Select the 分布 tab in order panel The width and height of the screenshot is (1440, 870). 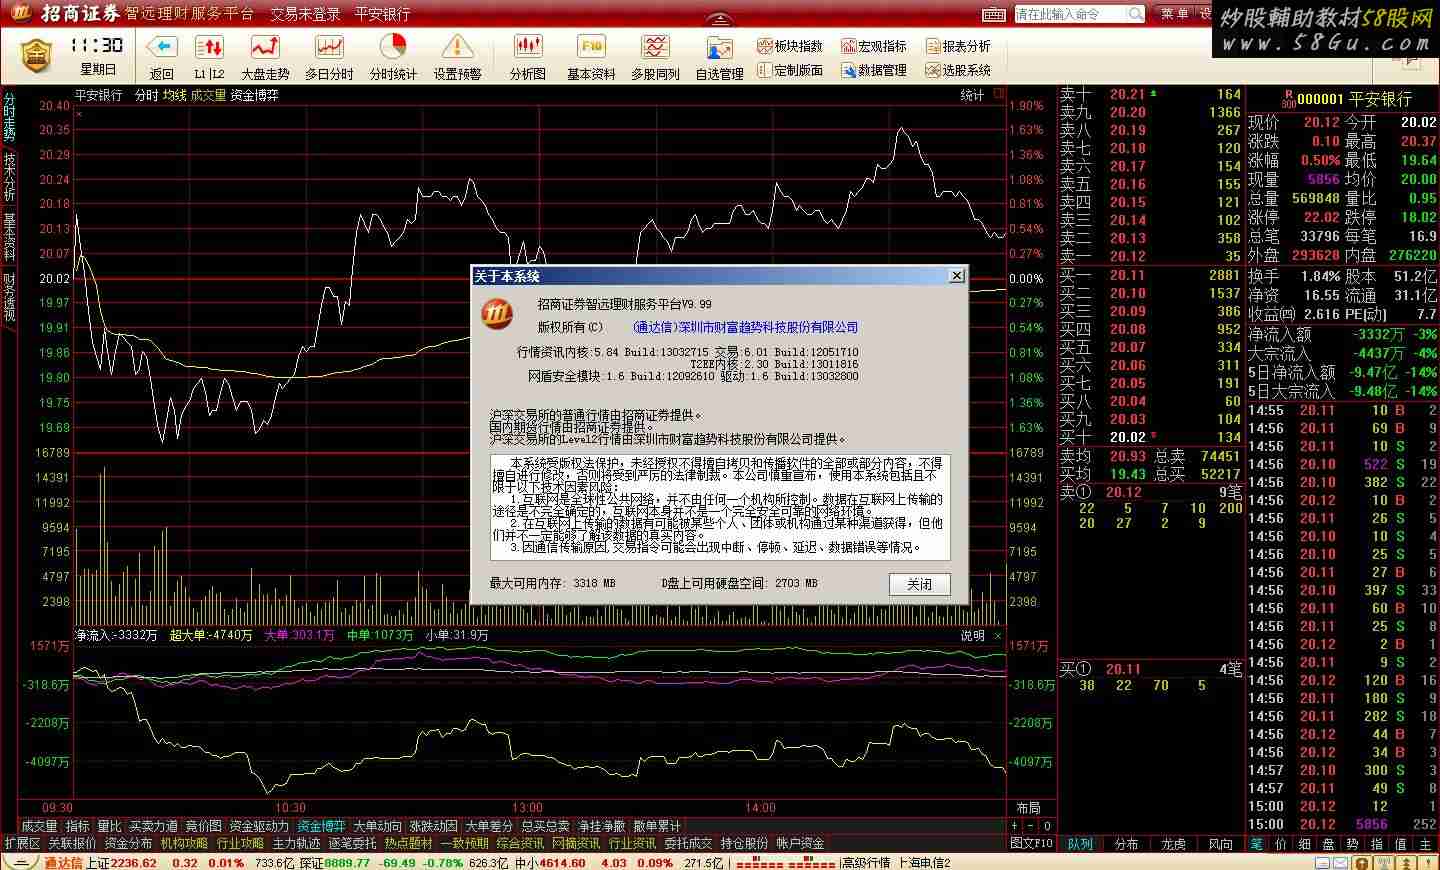[x=1126, y=844]
